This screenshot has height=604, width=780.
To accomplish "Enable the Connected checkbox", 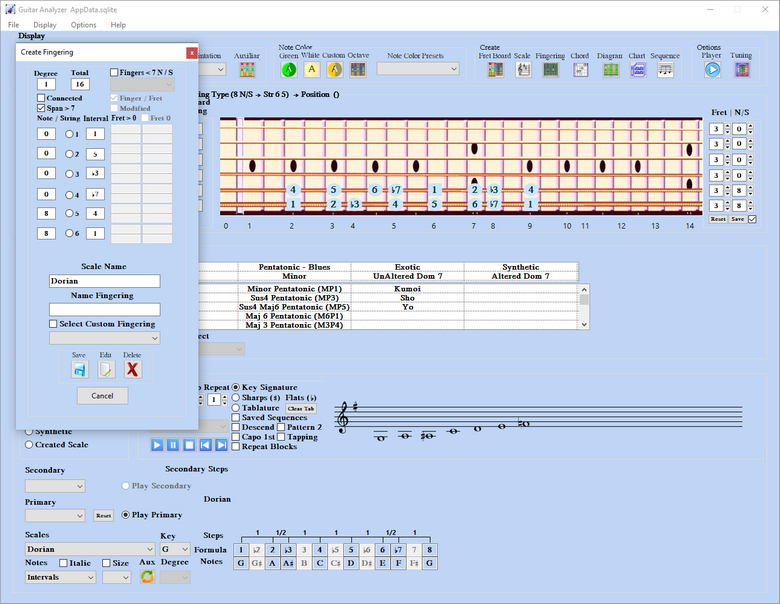I will click(41, 98).
